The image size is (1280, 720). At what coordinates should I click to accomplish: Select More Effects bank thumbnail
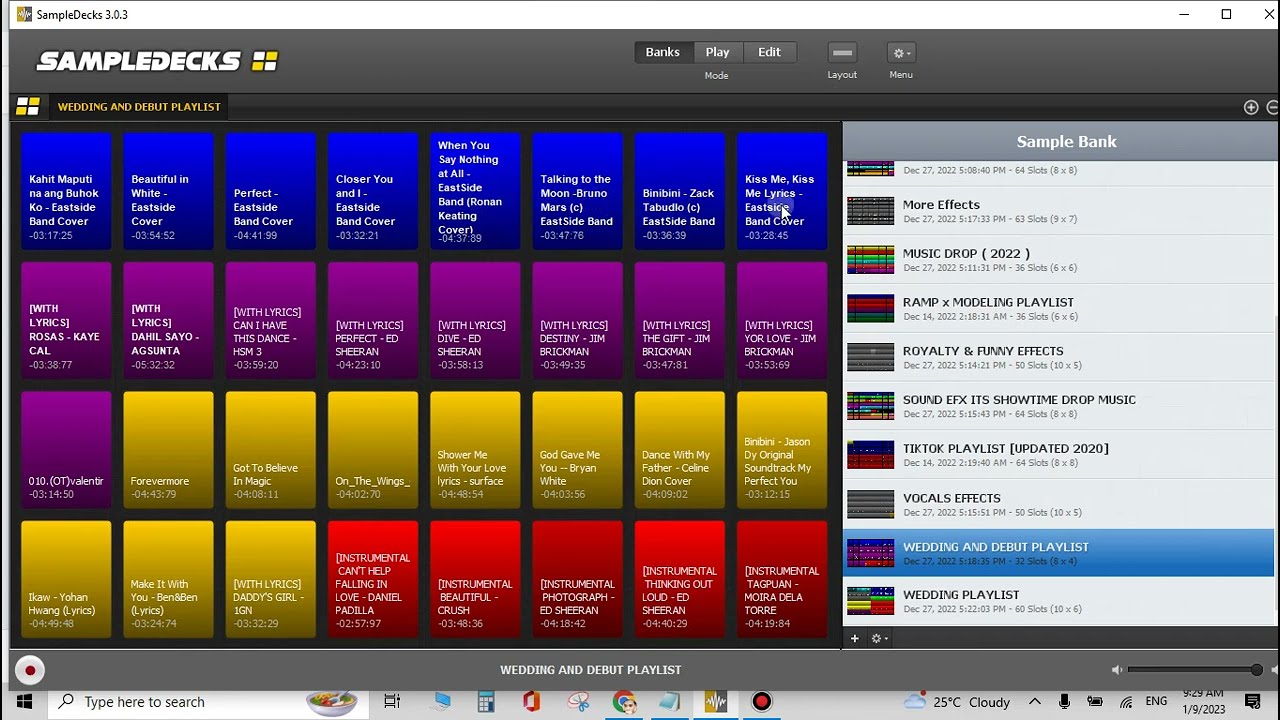870,211
